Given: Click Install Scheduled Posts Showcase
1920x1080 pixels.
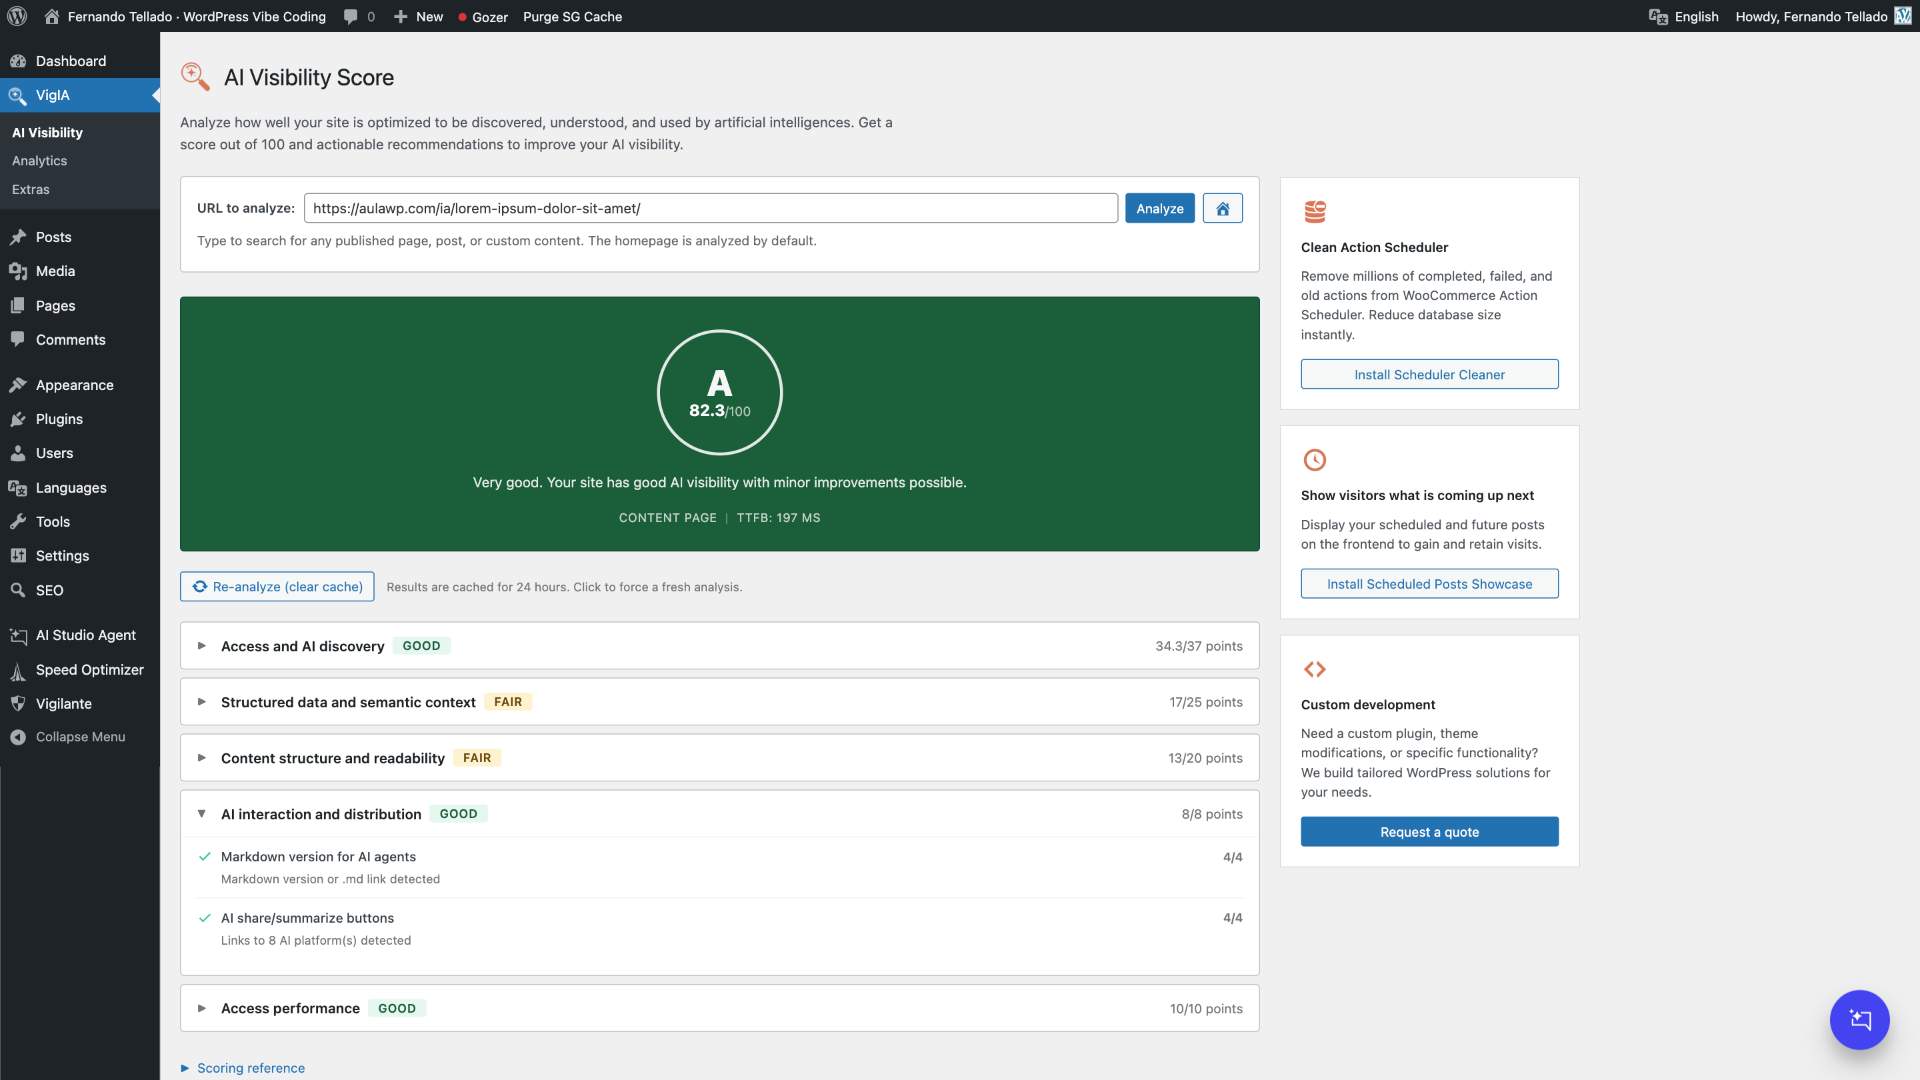Looking at the screenshot, I should click(x=1429, y=583).
